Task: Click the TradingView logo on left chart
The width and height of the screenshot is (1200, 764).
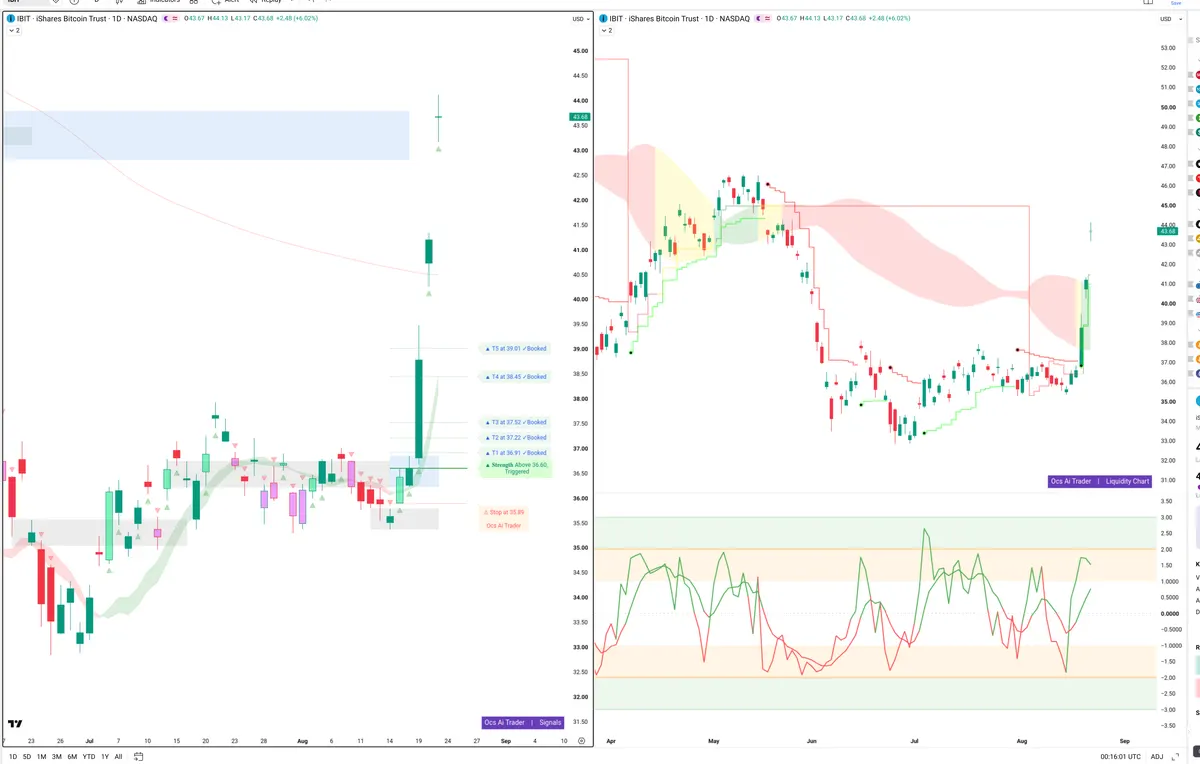Action: pos(15,723)
